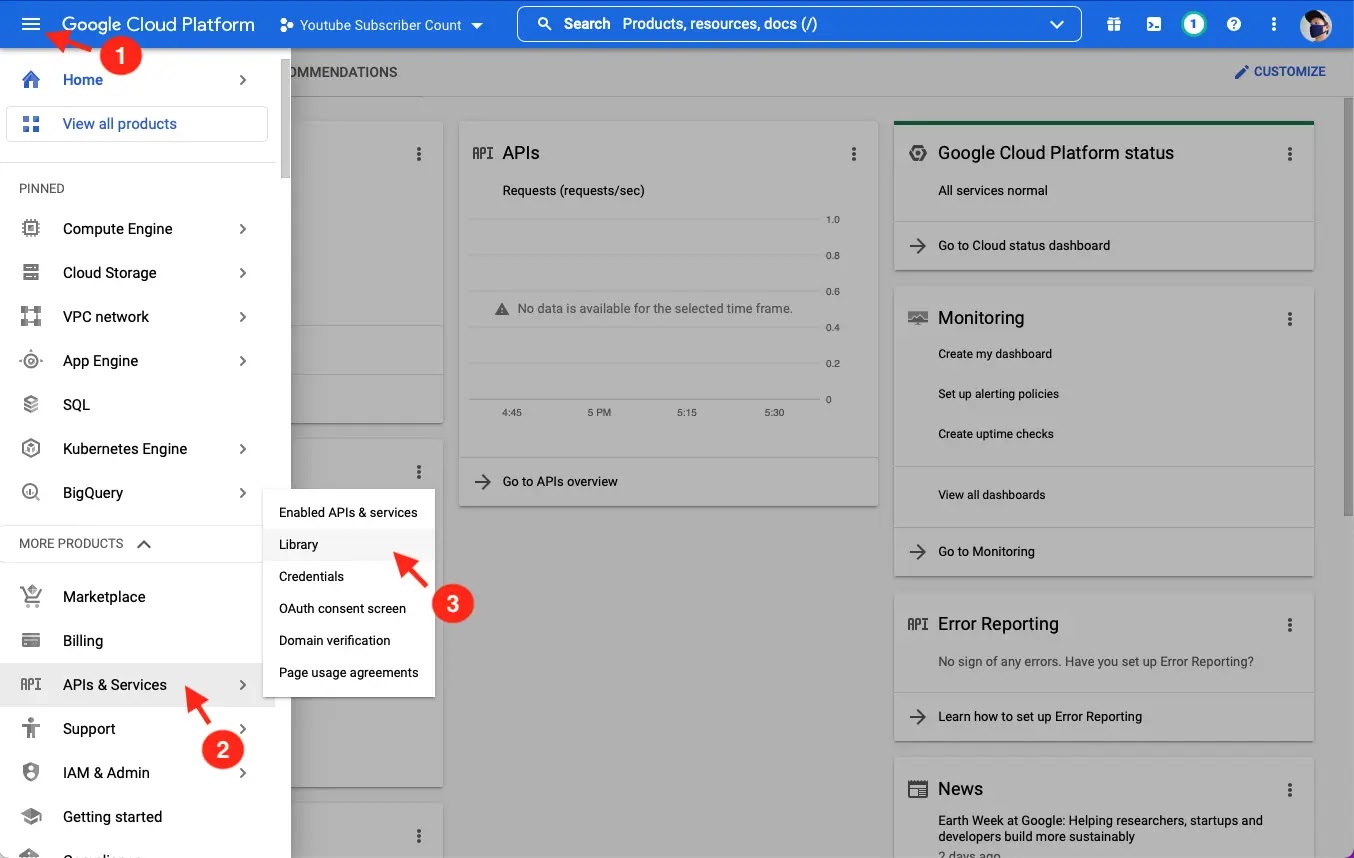This screenshot has width=1354, height=858.
Task: Click the Kubernetes Engine icon
Action: (x=31, y=449)
